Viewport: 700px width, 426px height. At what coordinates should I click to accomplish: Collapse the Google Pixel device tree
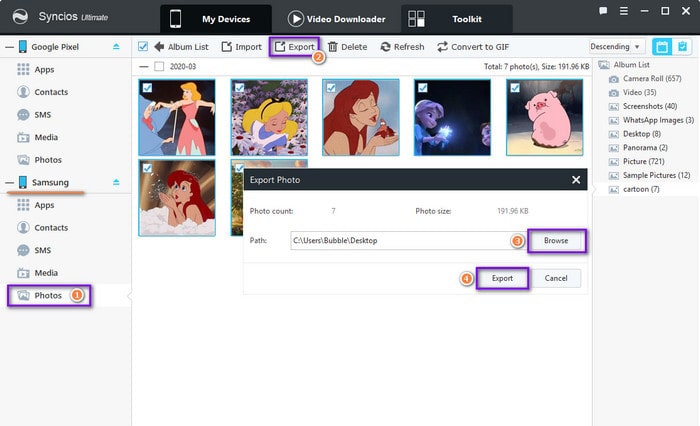click(x=9, y=47)
